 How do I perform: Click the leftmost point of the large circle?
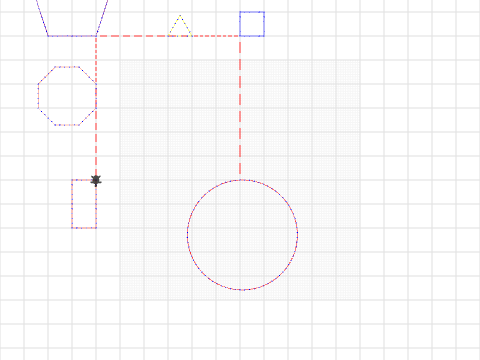[x=187, y=235]
